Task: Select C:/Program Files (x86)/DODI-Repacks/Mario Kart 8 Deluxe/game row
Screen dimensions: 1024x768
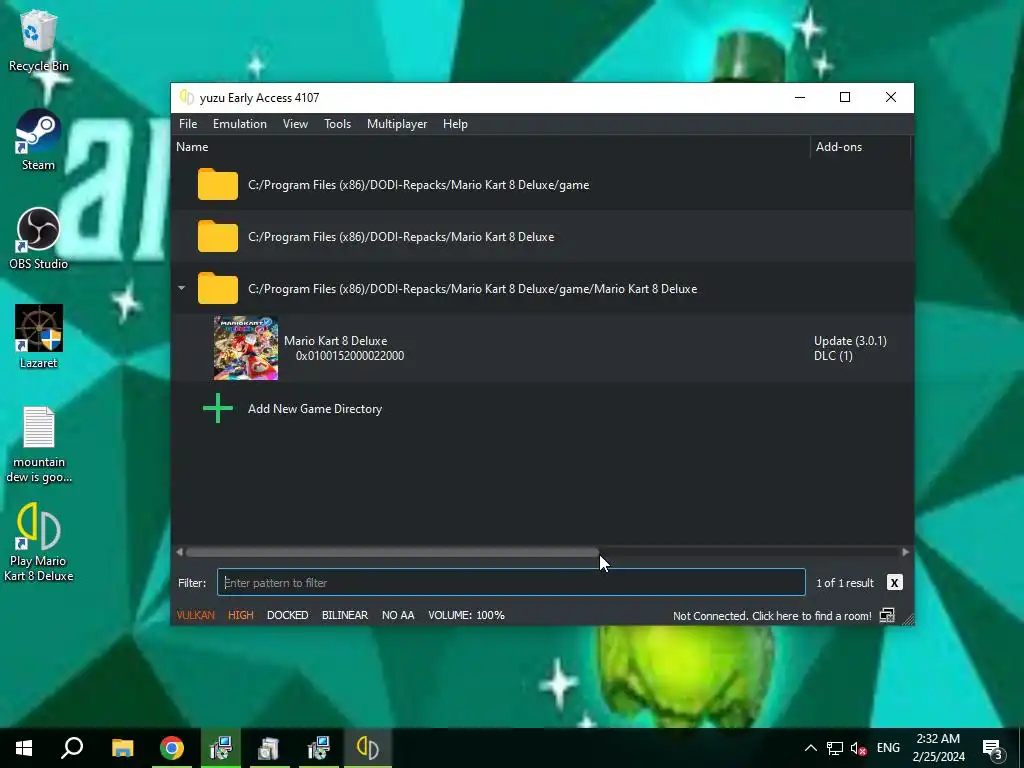Action: pos(542,184)
